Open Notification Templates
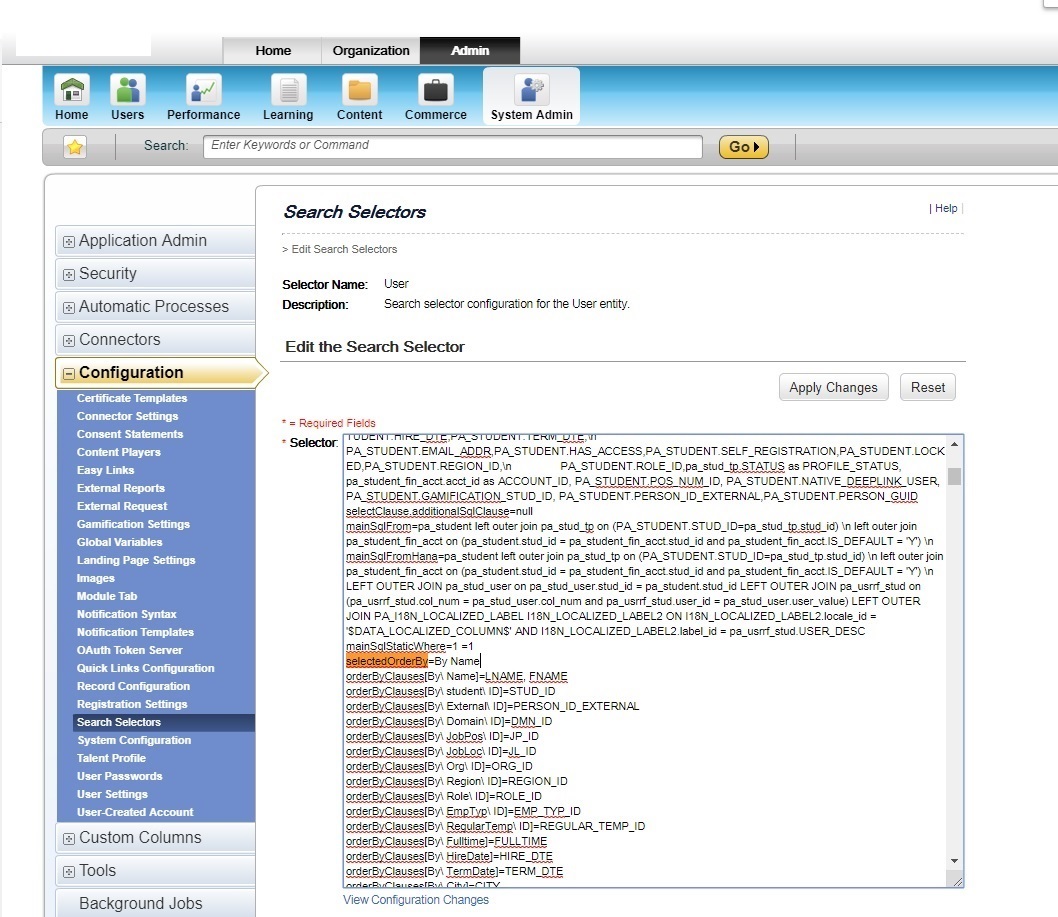 (135, 632)
